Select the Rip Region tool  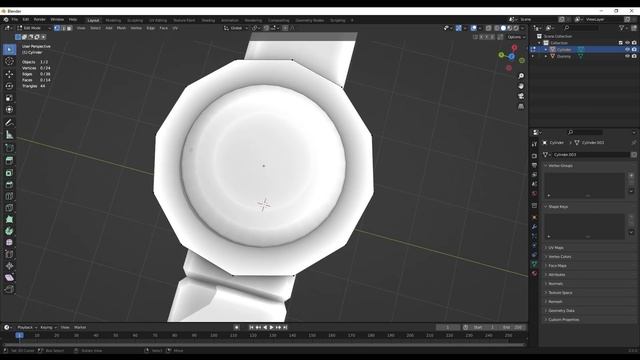(x=9, y=289)
